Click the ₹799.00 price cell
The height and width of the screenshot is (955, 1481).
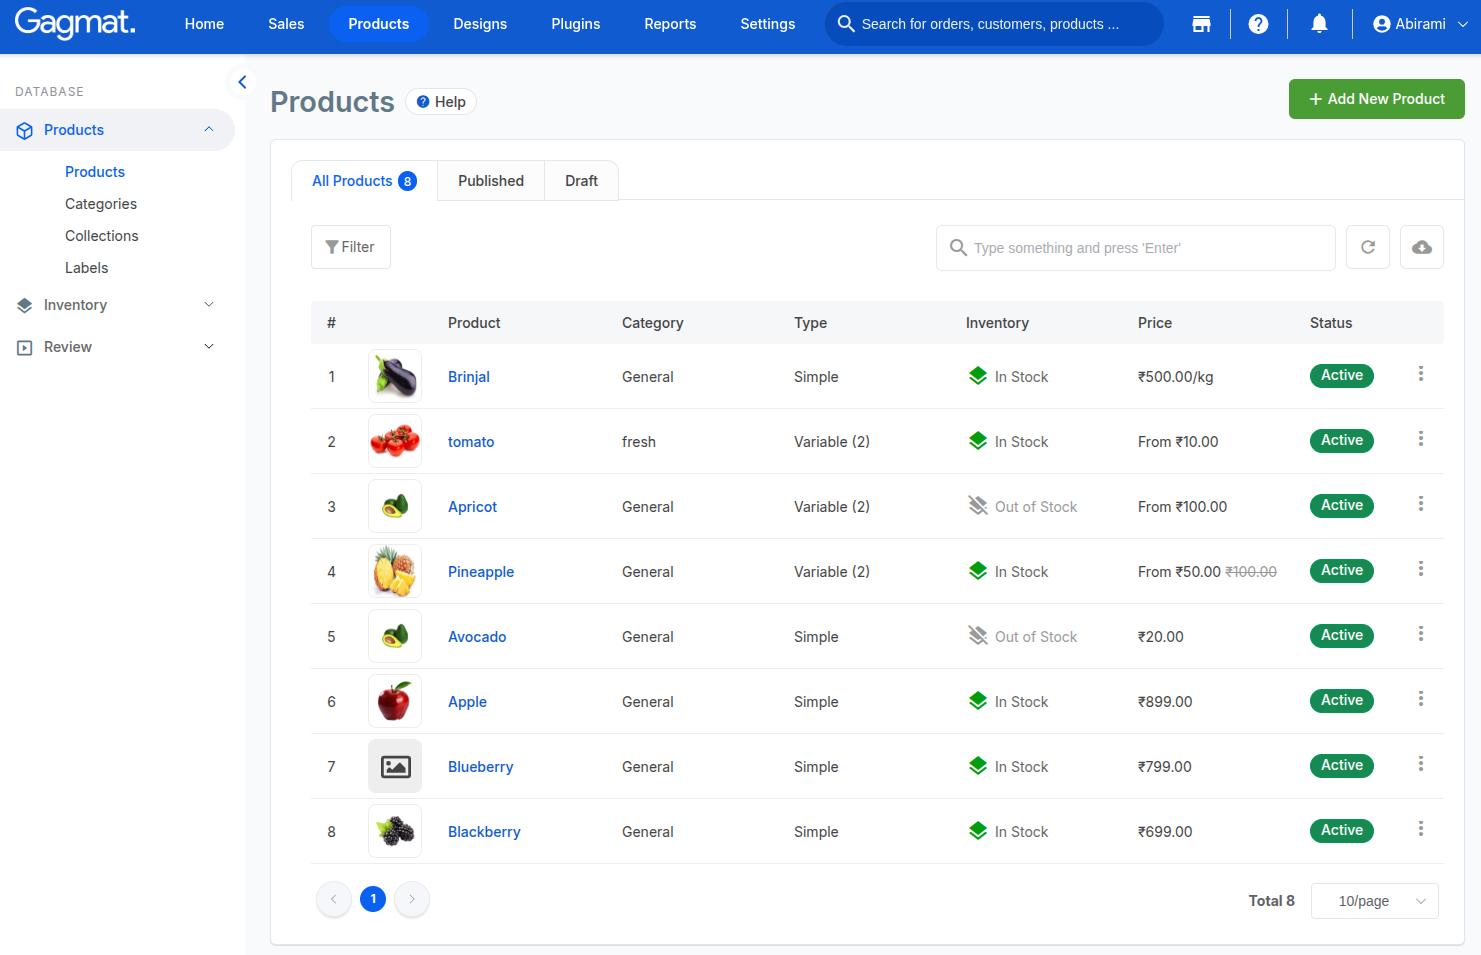tap(1165, 767)
